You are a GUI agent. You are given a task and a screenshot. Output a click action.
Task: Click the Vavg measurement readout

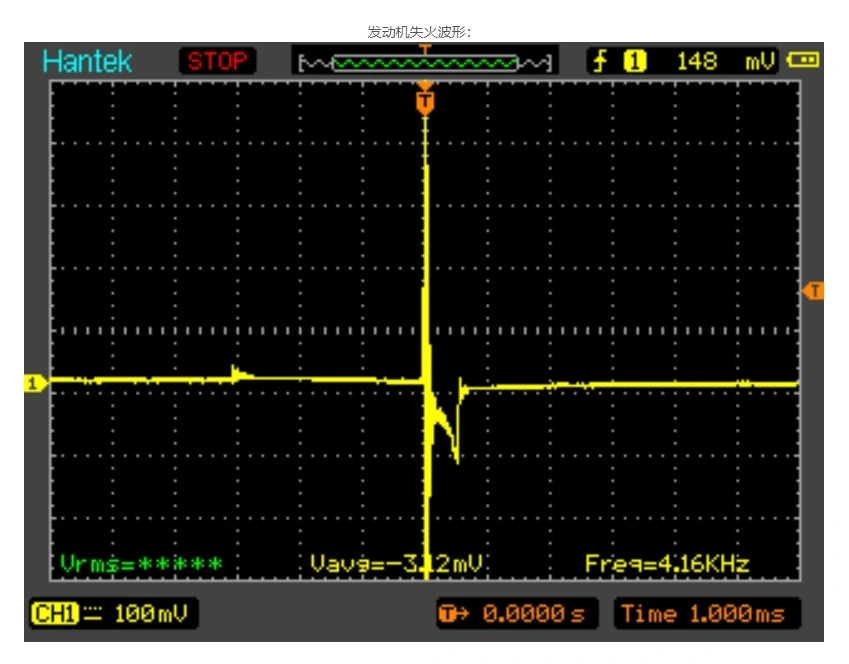coord(397,564)
